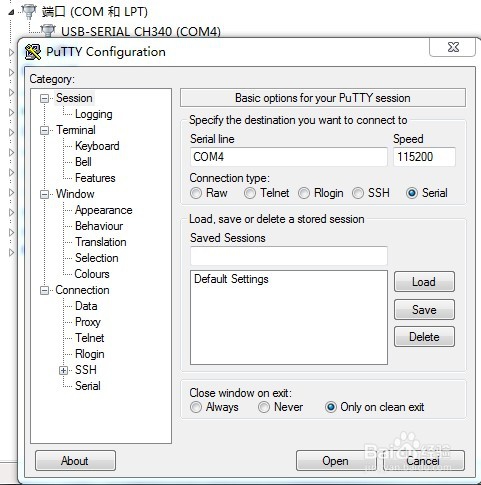The image size is (481, 485).
Task: Open the Keyboard settings category
Action: (97, 146)
